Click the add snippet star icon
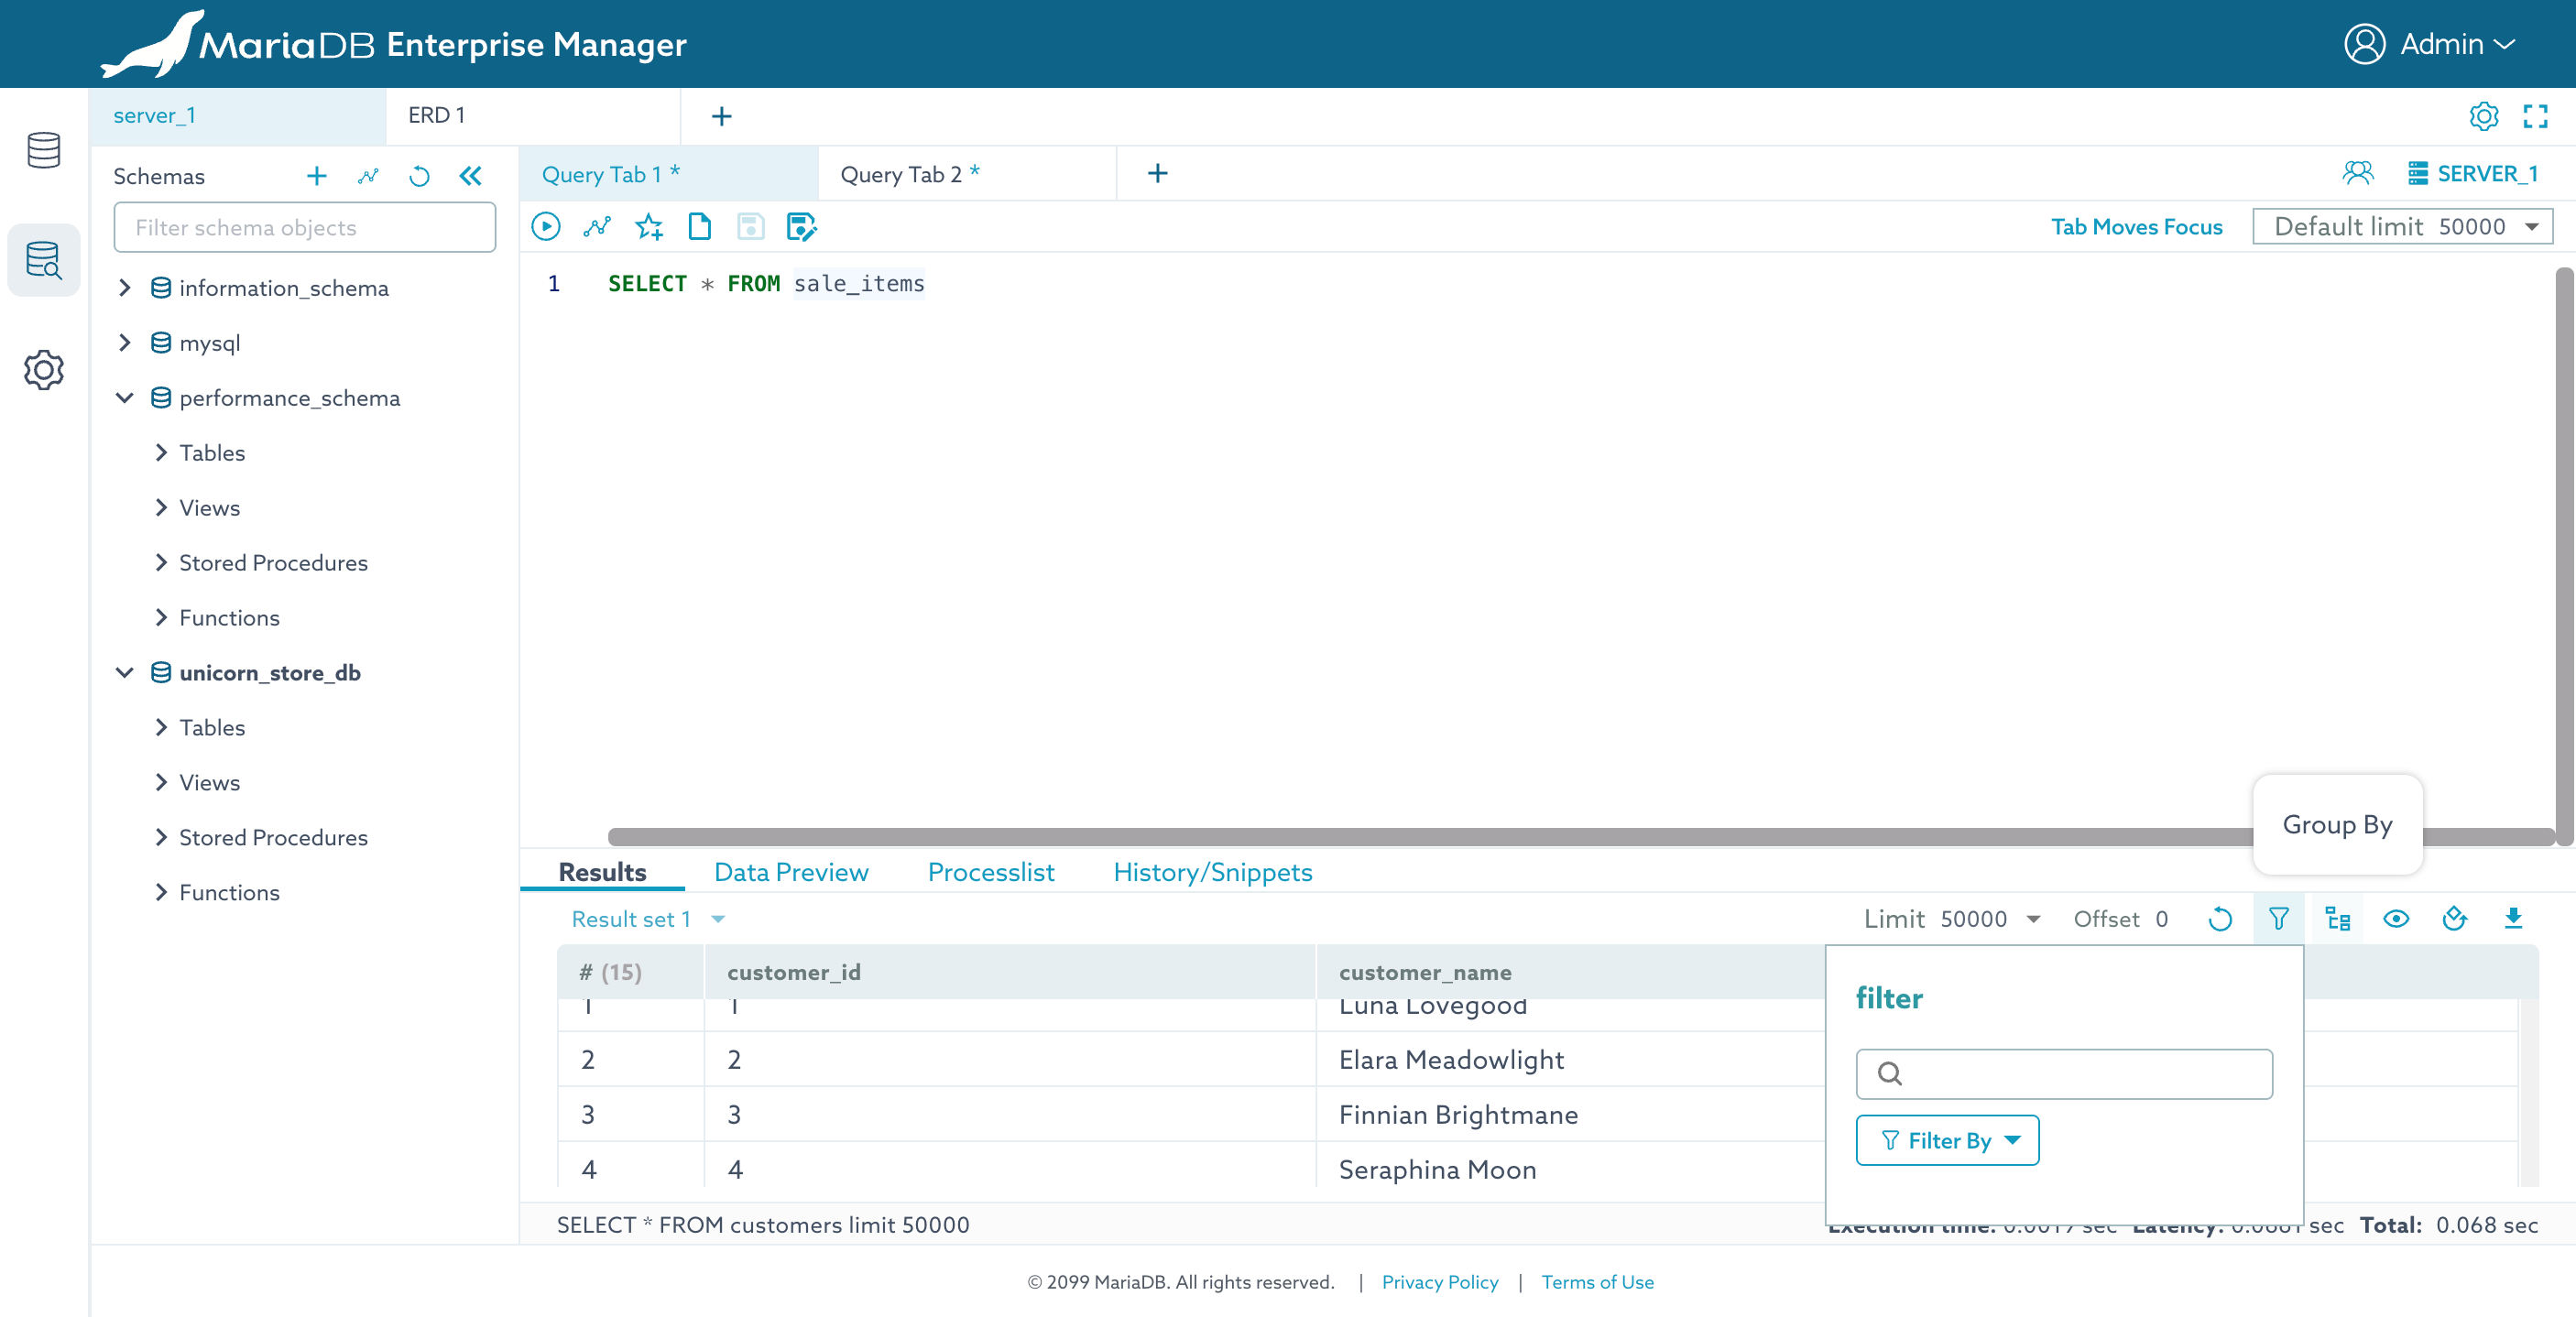Screen dimensions: 2576x1317 tap(649, 227)
